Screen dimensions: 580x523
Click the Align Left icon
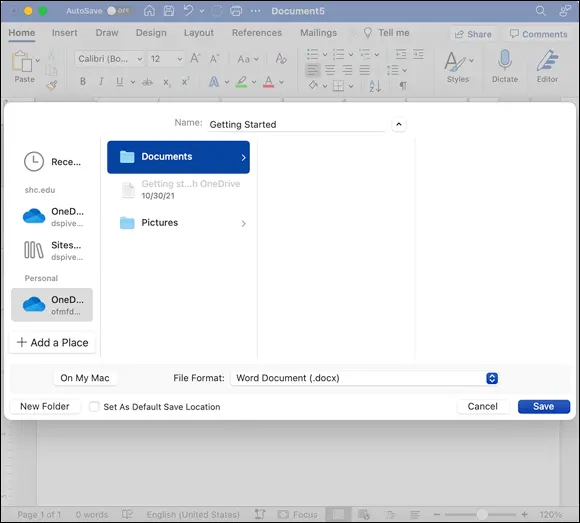point(313,70)
